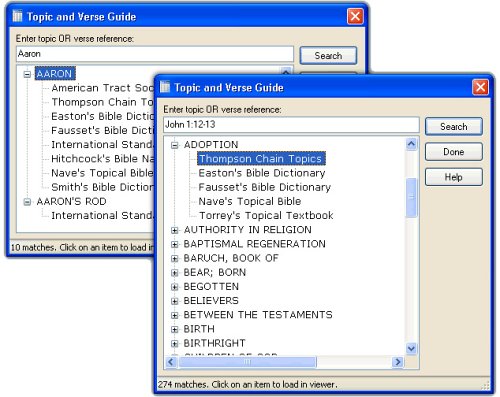Click the topic field containing Aaron

click(155, 54)
